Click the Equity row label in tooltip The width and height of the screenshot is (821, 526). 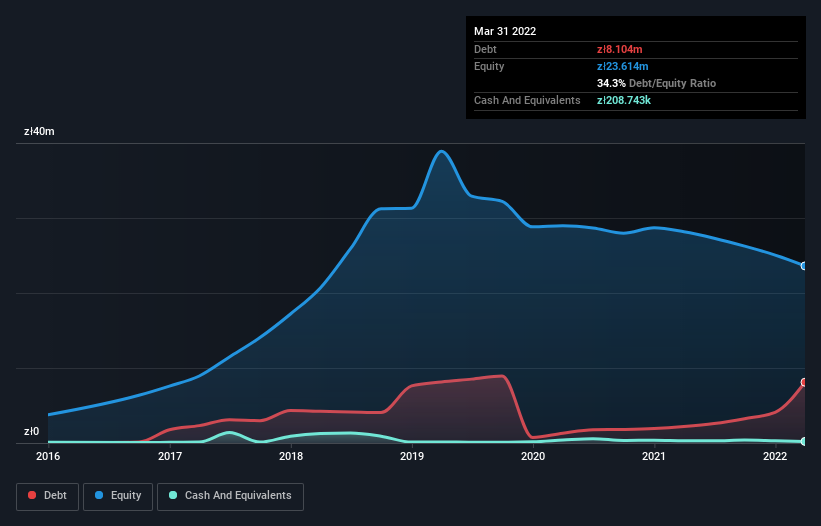(489, 66)
